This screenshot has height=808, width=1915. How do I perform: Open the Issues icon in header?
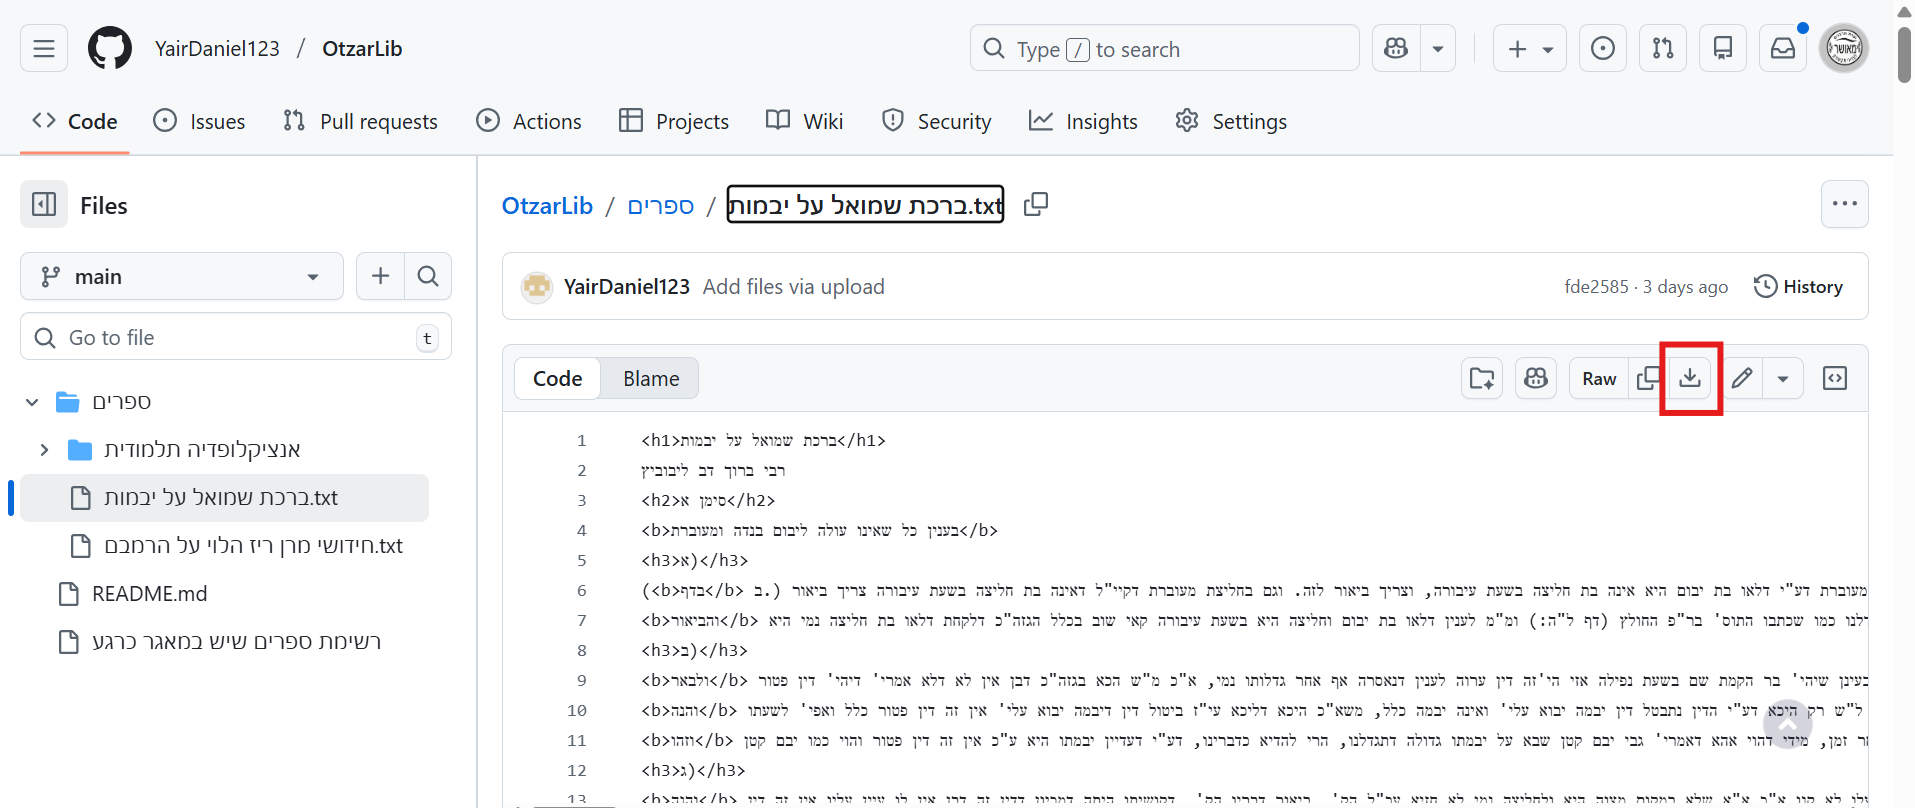1603,48
